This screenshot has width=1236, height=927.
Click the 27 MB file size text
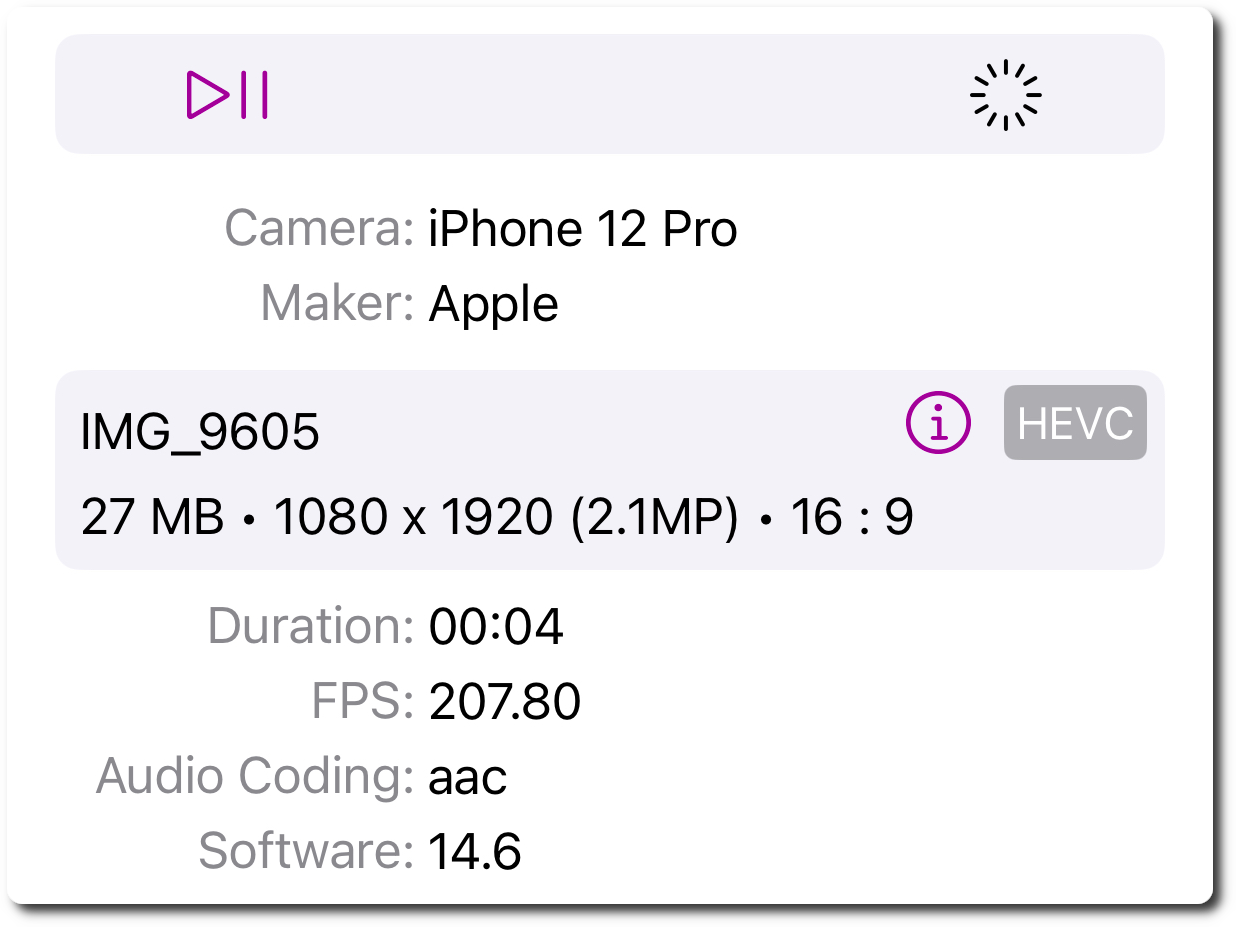[x=152, y=518]
